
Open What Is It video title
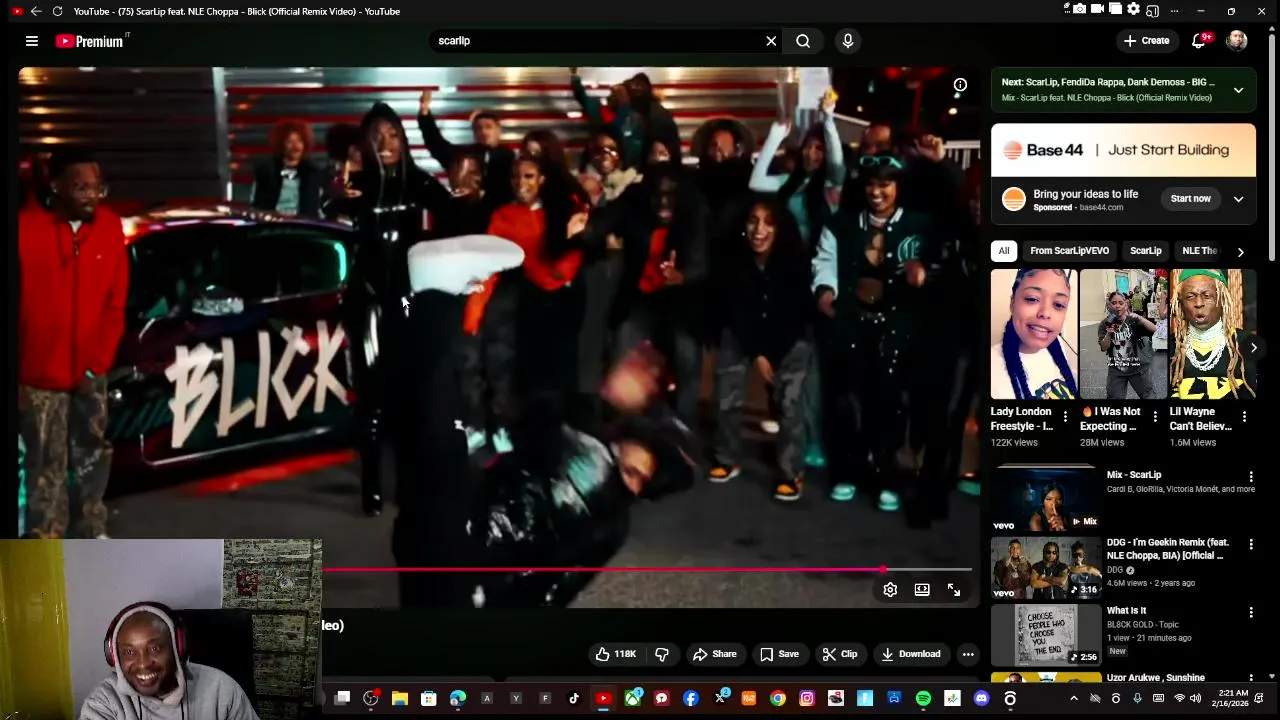tap(1126, 610)
